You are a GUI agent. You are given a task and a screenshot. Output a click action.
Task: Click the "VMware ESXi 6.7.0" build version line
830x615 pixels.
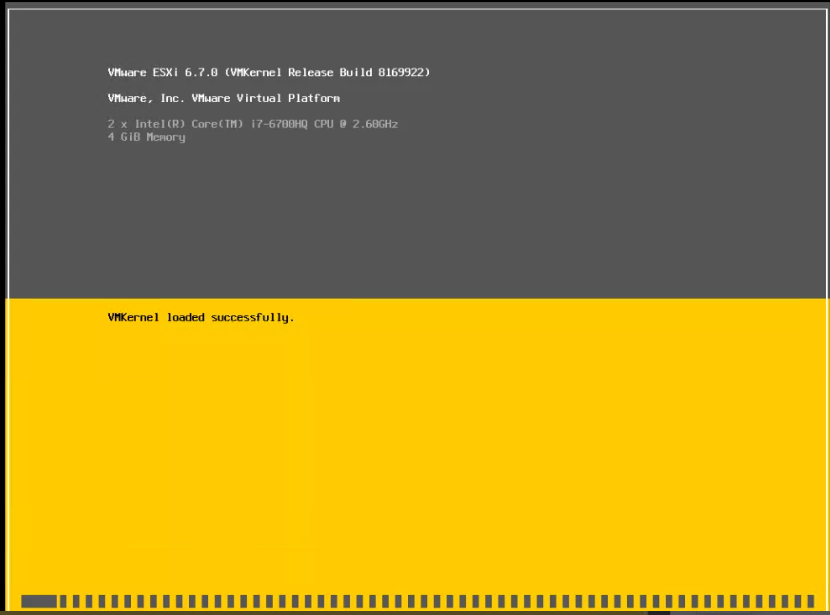tap(269, 72)
